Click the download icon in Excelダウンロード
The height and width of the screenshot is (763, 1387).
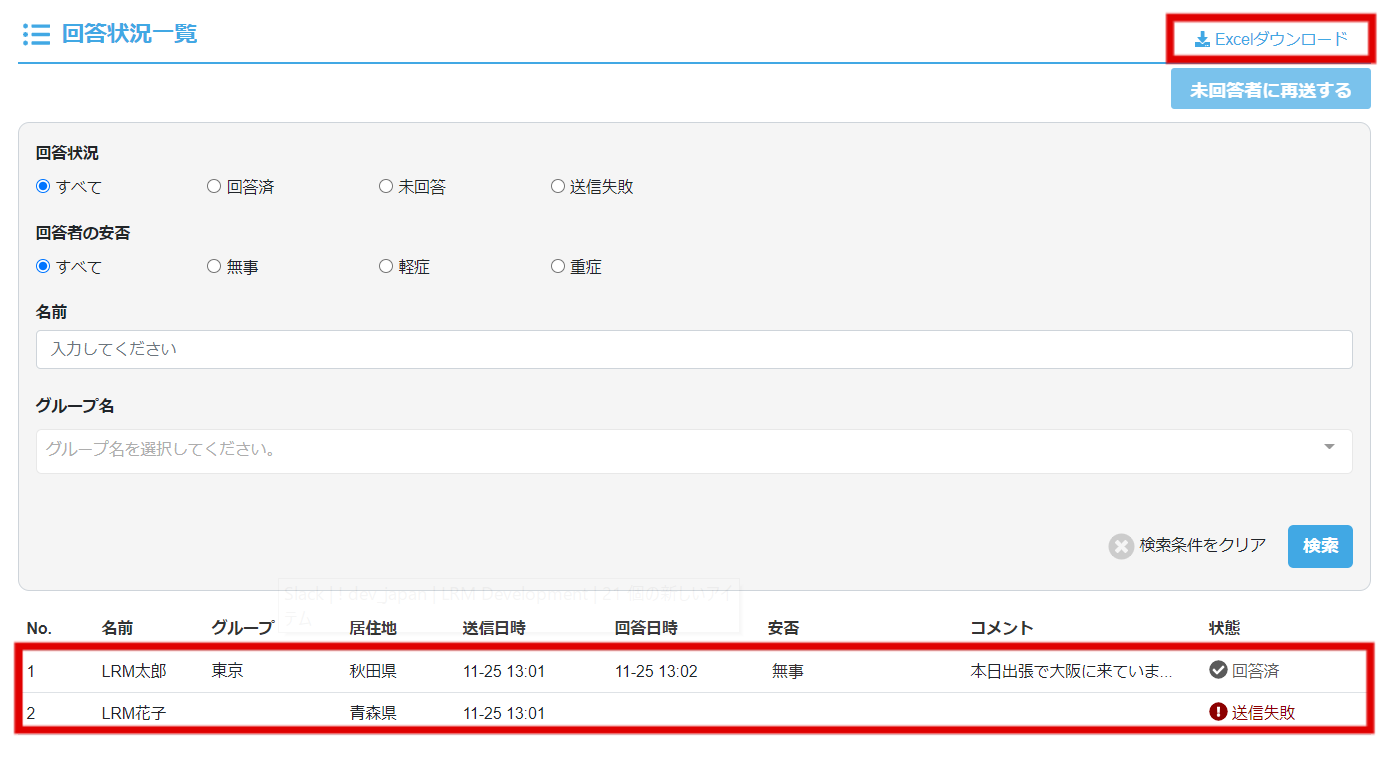click(x=1202, y=40)
